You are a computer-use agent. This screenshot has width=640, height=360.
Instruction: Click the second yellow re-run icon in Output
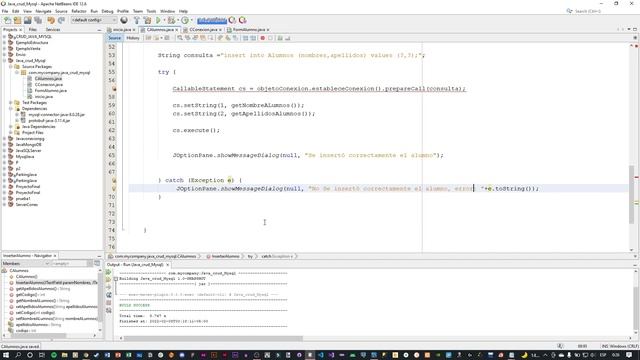pos(109,280)
